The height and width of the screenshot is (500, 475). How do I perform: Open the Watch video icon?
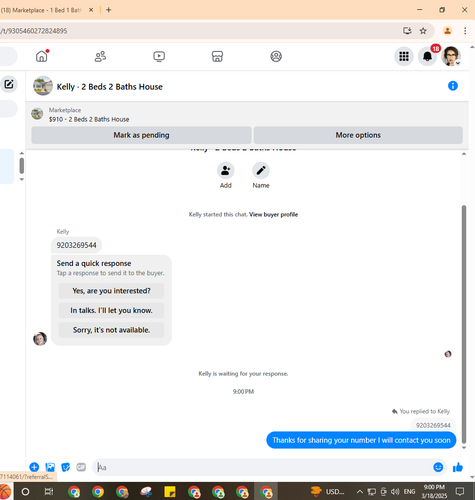159,56
